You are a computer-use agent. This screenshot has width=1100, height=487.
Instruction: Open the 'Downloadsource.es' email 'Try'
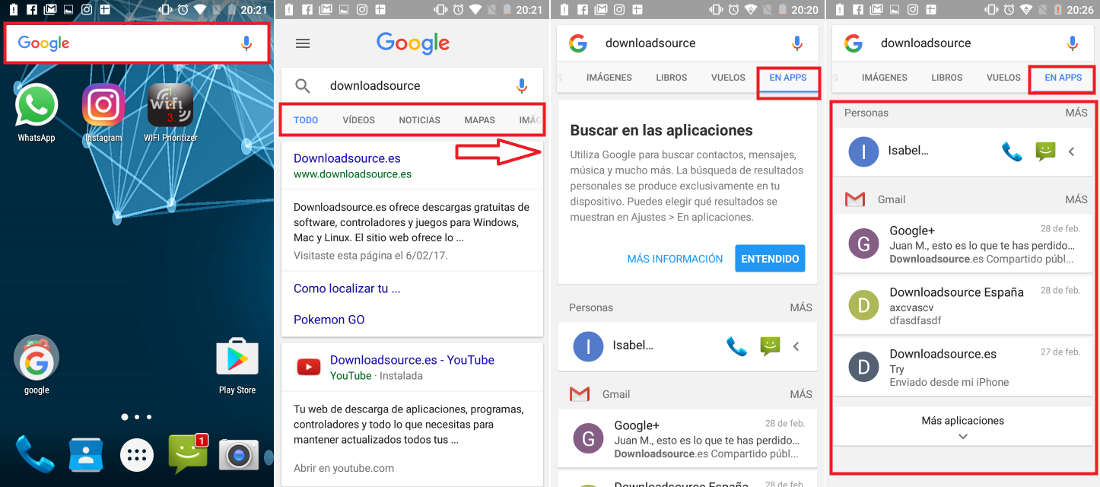(x=962, y=367)
